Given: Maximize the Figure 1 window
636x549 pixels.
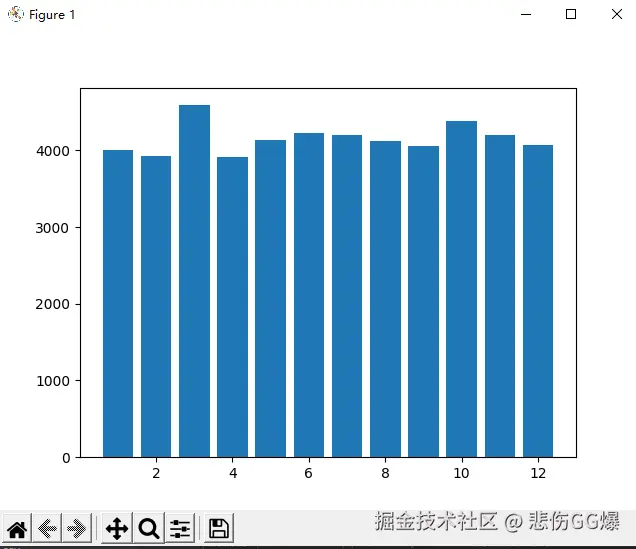Looking at the screenshot, I should pyautogui.click(x=571, y=14).
